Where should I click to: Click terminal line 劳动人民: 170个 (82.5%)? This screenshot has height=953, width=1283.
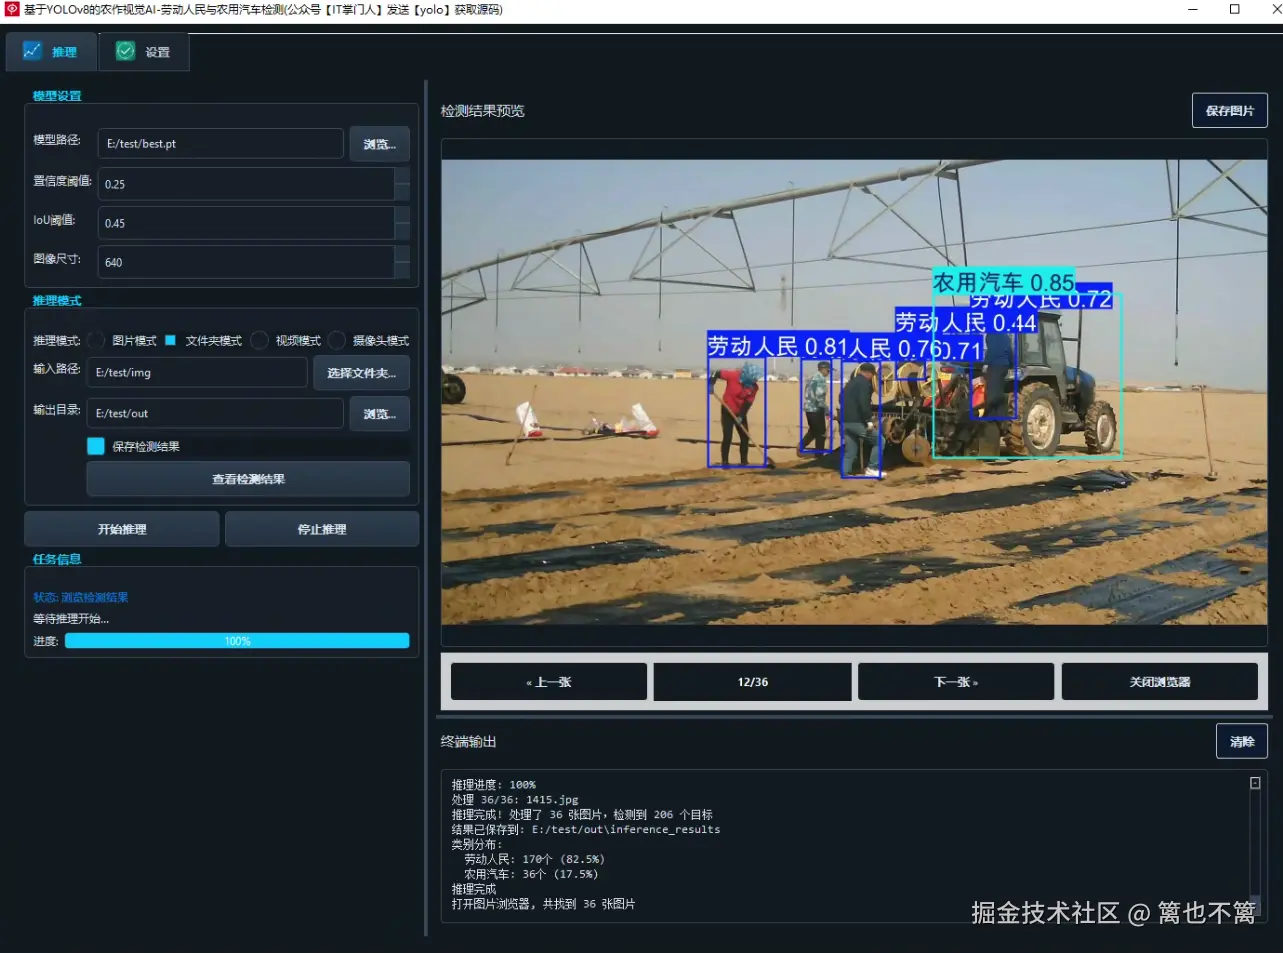(x=534, y=859)
